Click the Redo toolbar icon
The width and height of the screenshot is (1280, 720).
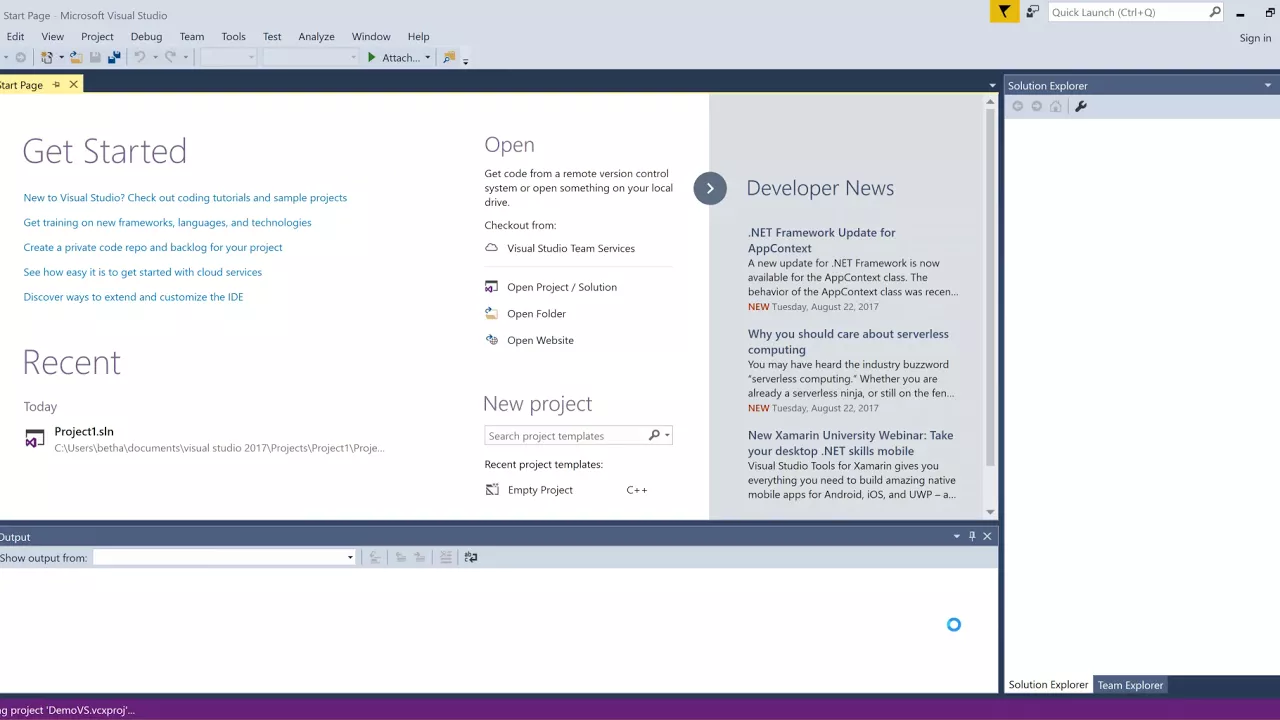(170, 58)
